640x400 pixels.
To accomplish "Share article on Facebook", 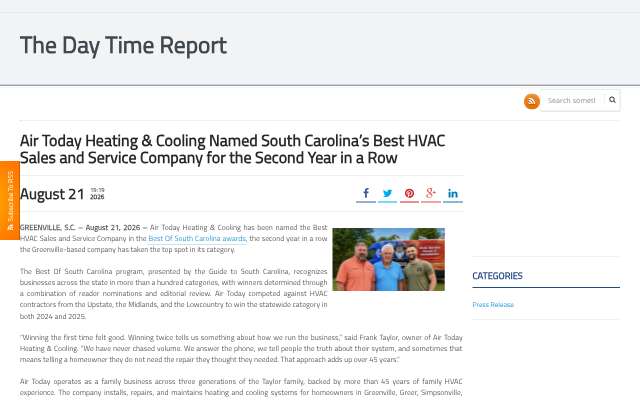I will pos(366,193).
